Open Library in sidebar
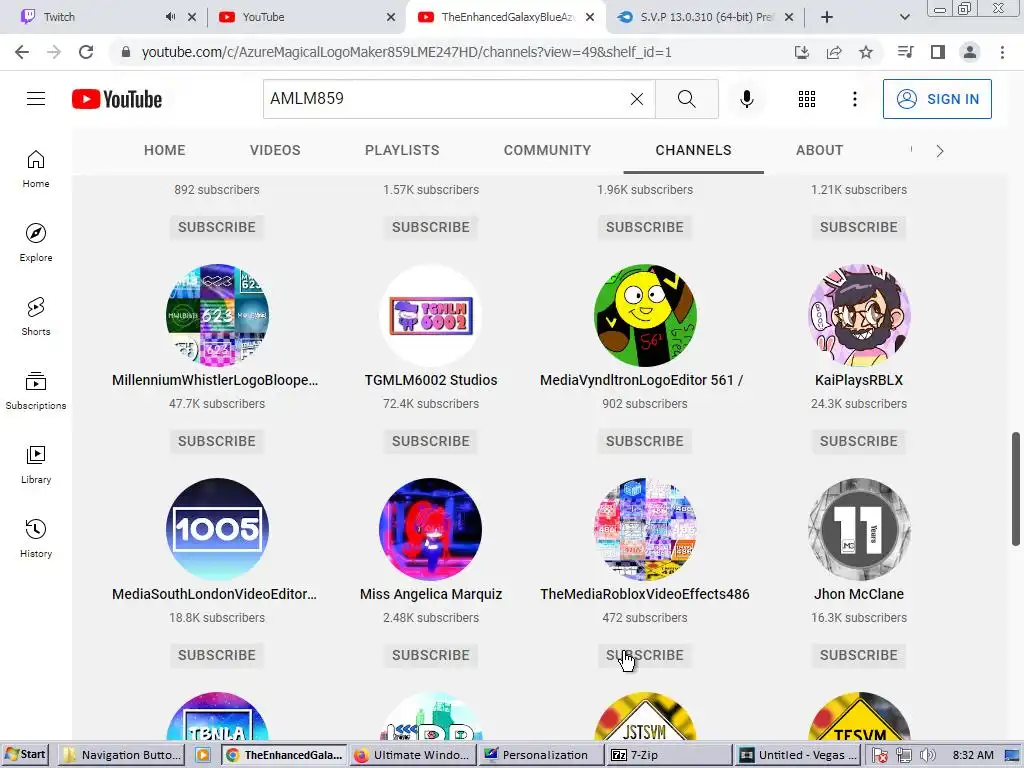 click(x=36, y=464)
